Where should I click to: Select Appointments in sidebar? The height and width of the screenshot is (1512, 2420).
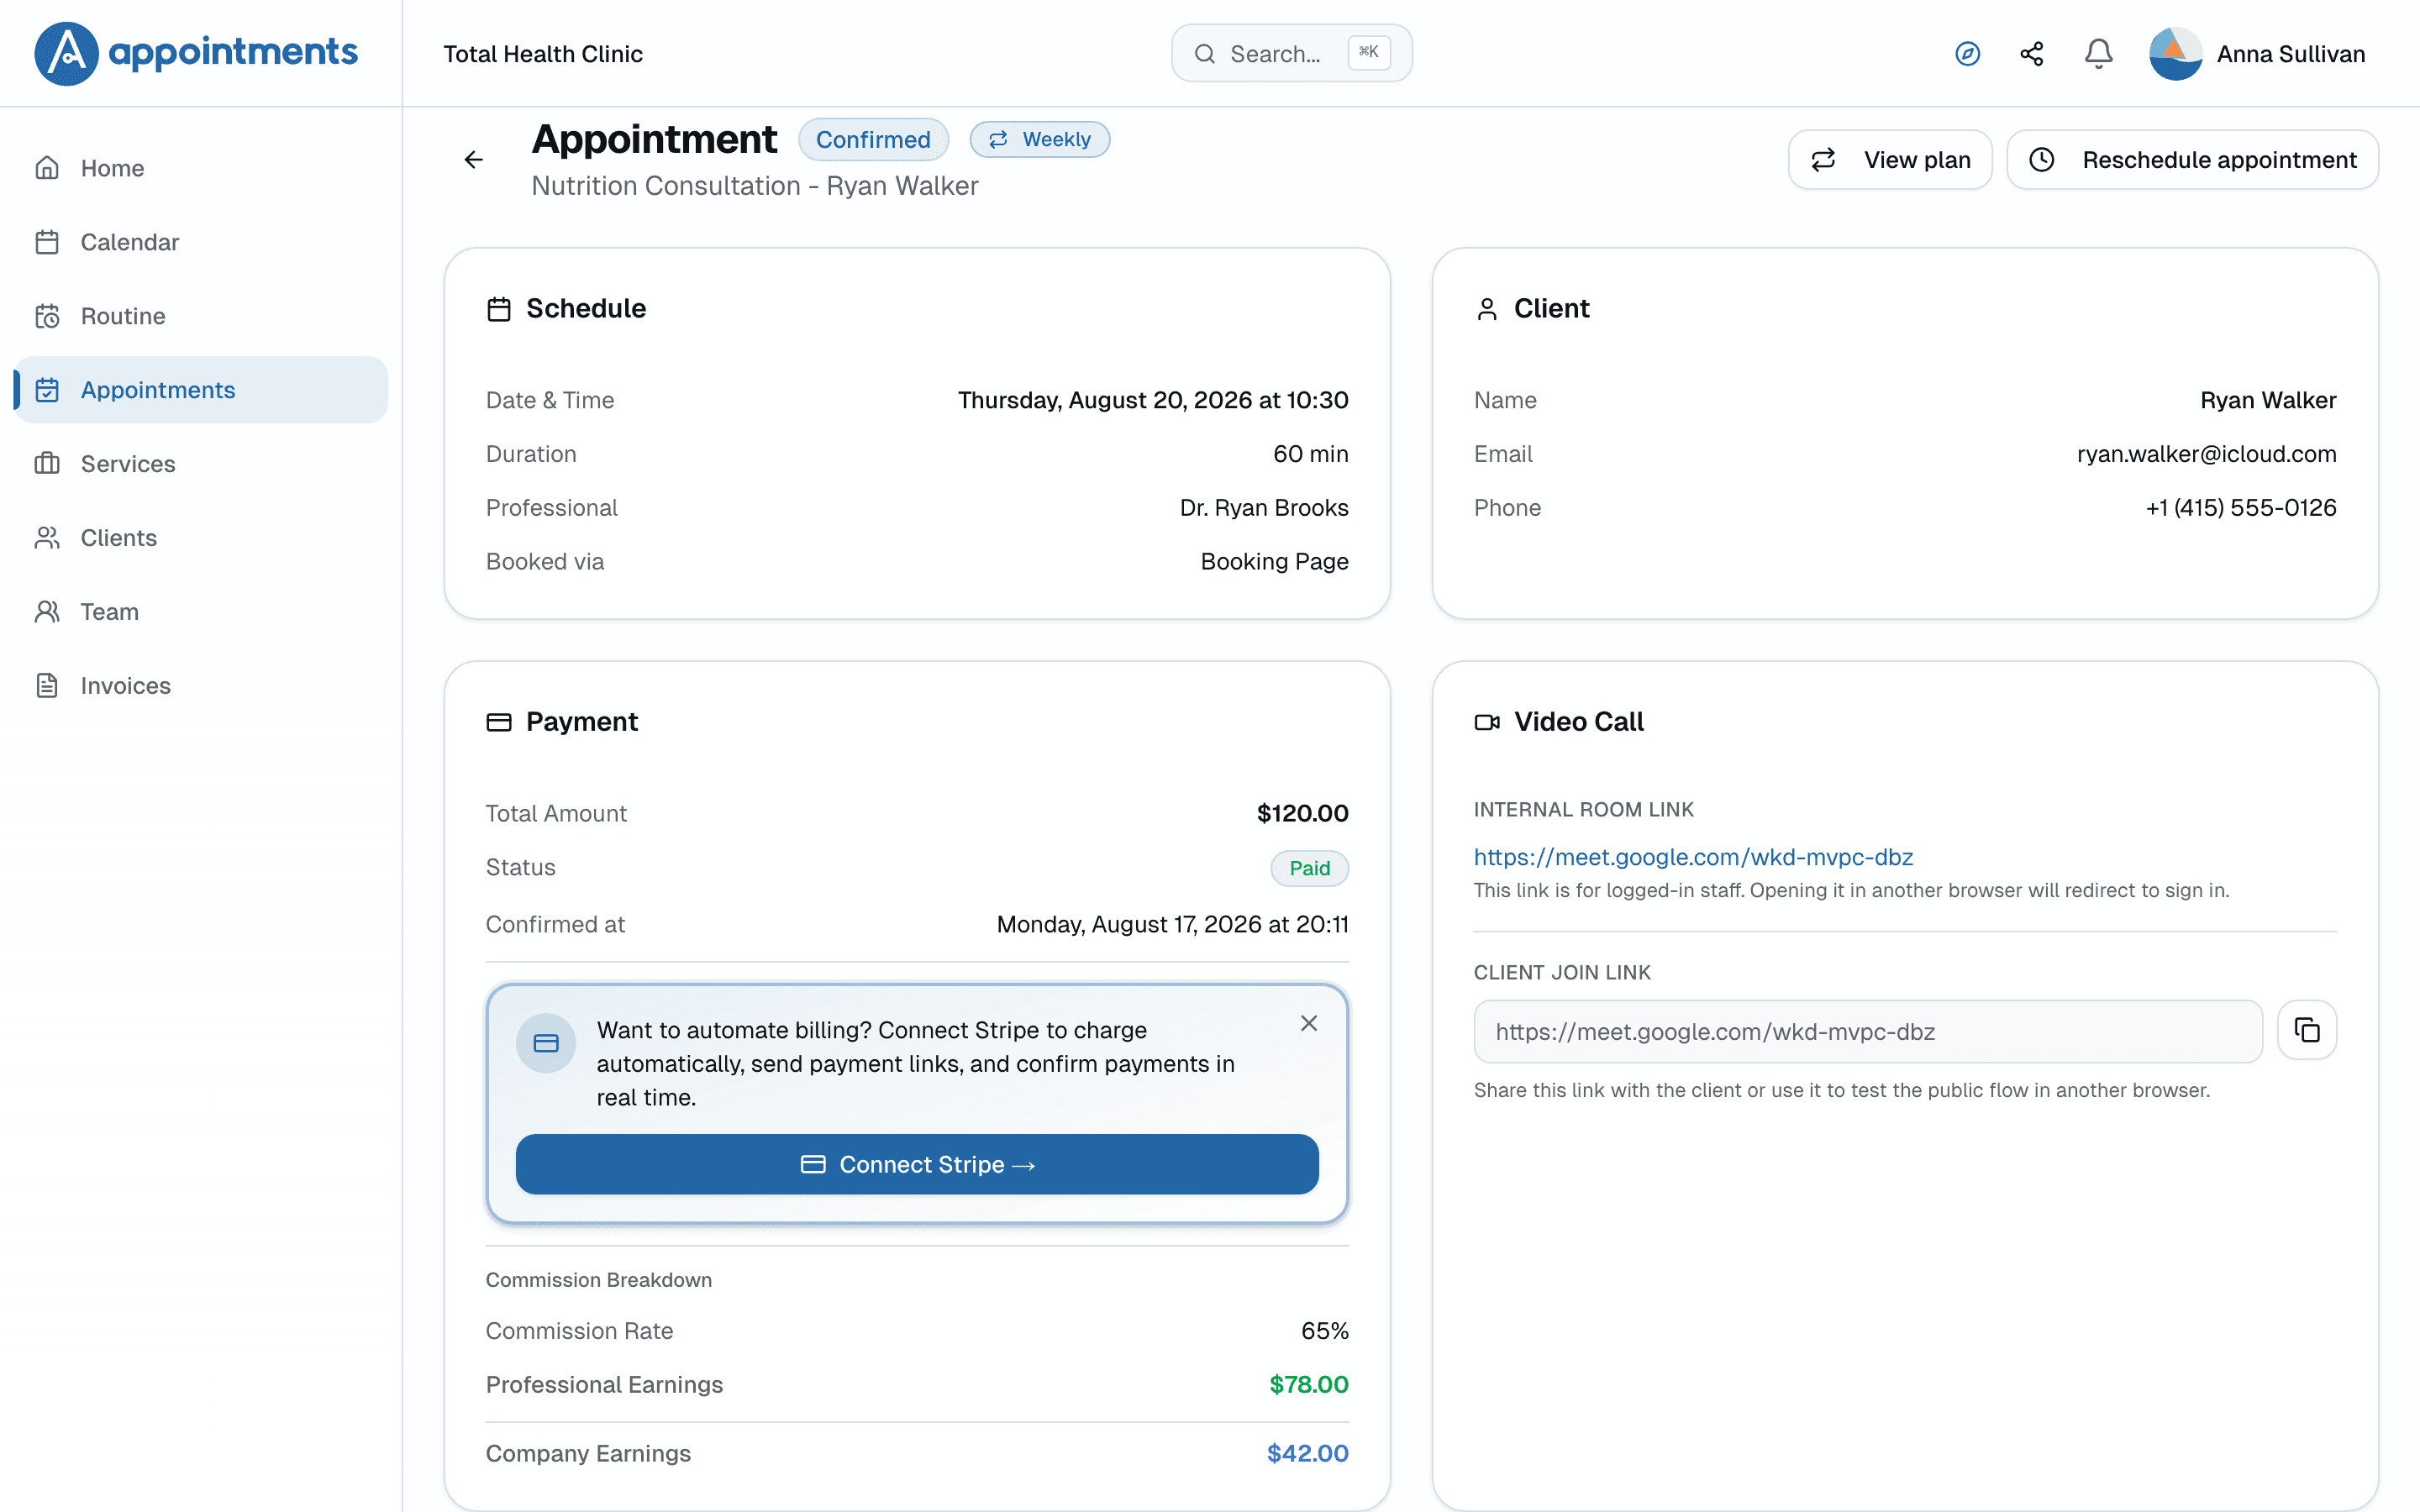click(201, 390)
